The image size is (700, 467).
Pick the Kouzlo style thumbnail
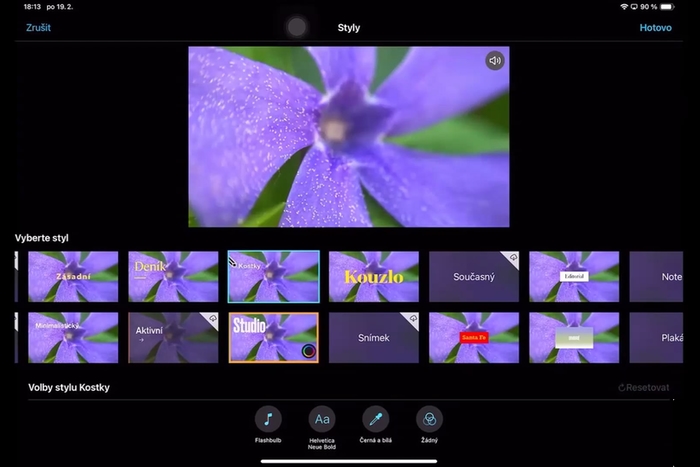[374, 276]
